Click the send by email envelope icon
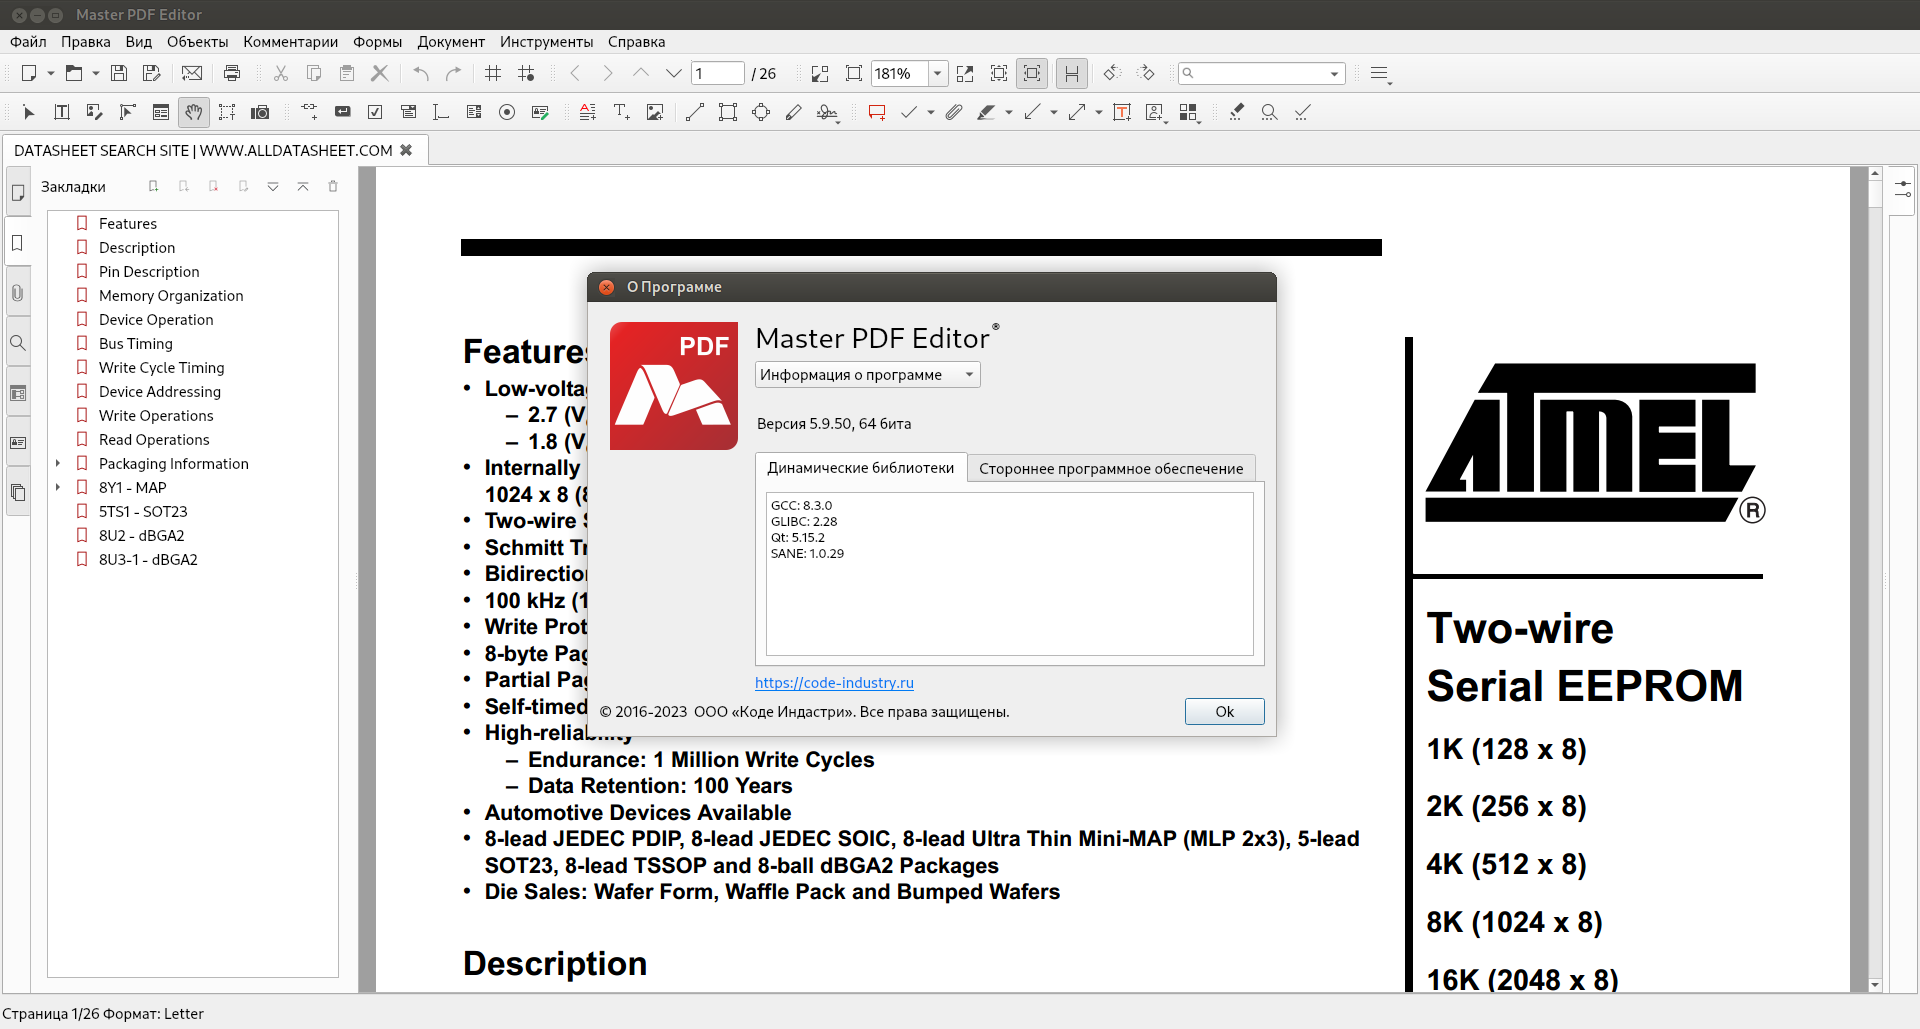 point(192,73)
